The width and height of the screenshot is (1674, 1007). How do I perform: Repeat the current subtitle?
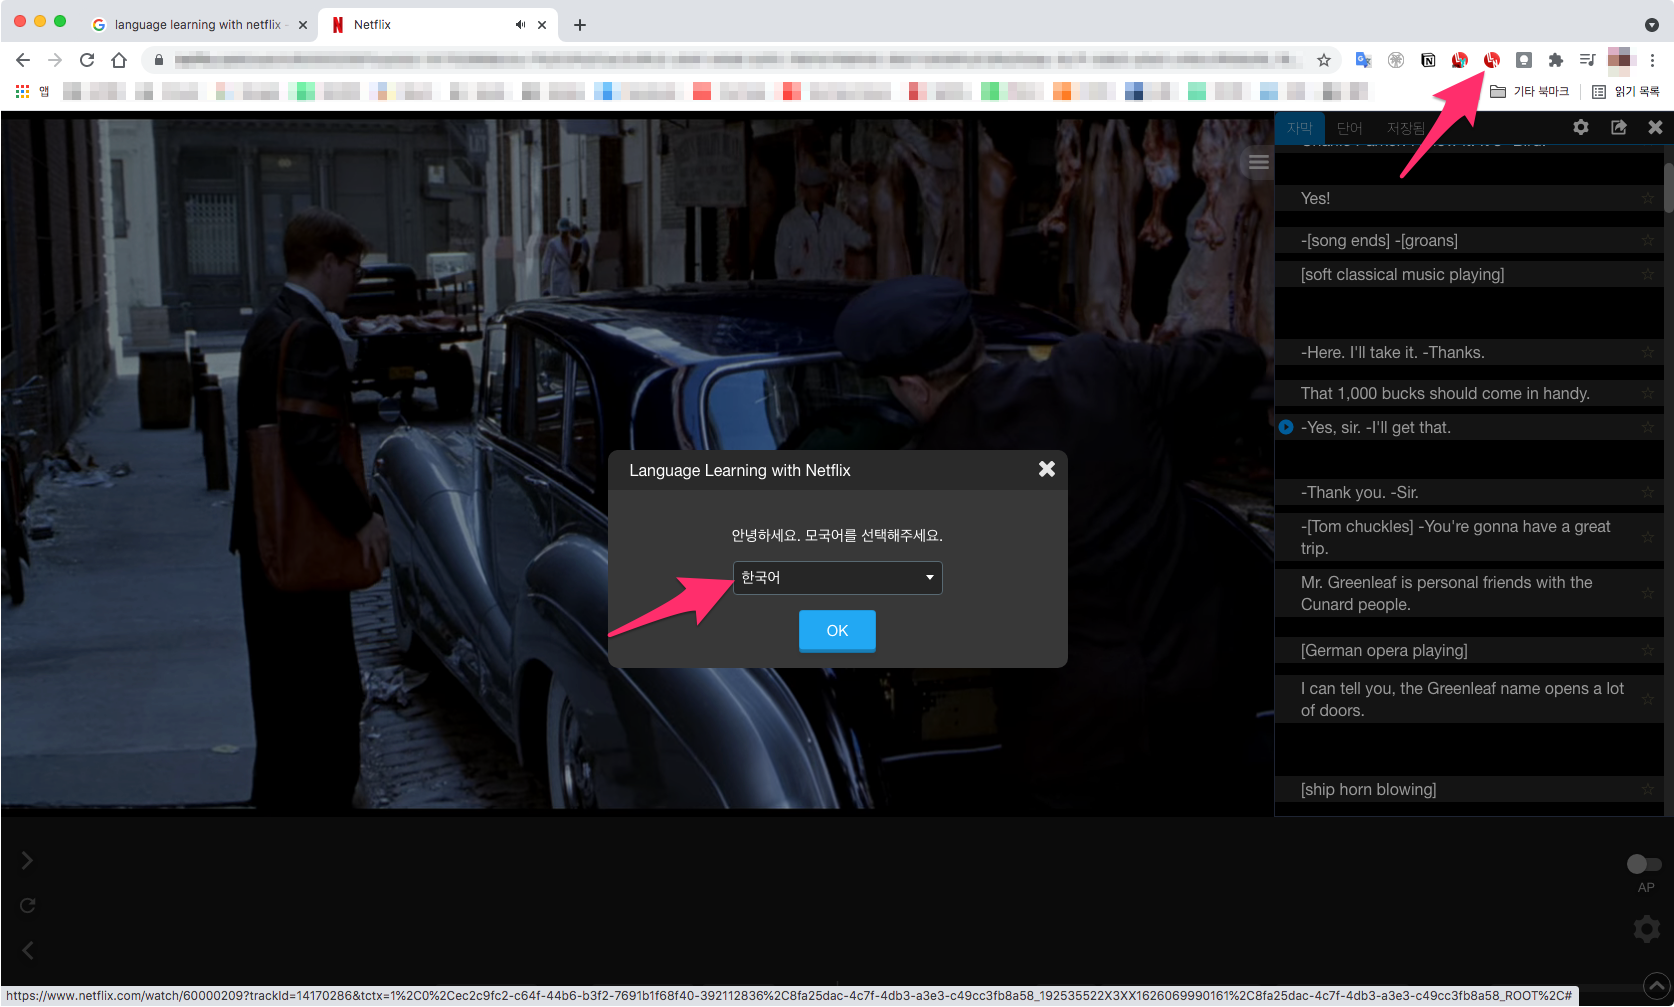27,905
